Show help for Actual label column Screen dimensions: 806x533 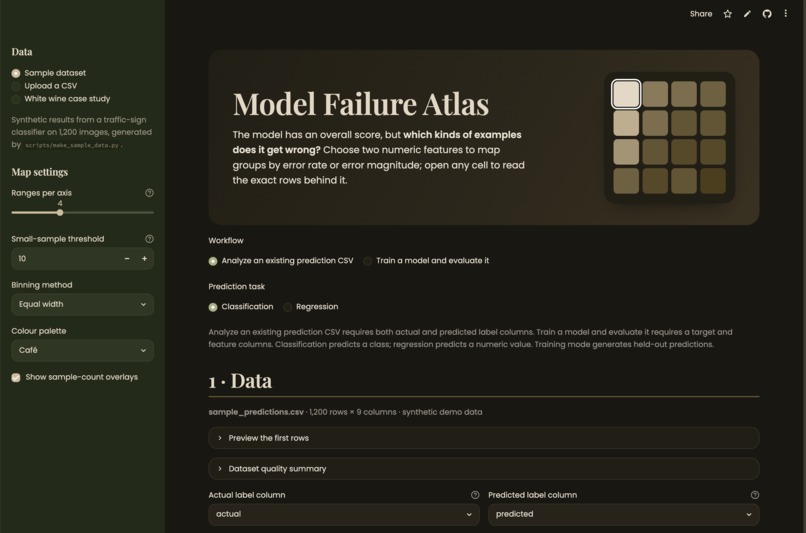point(475,495)
